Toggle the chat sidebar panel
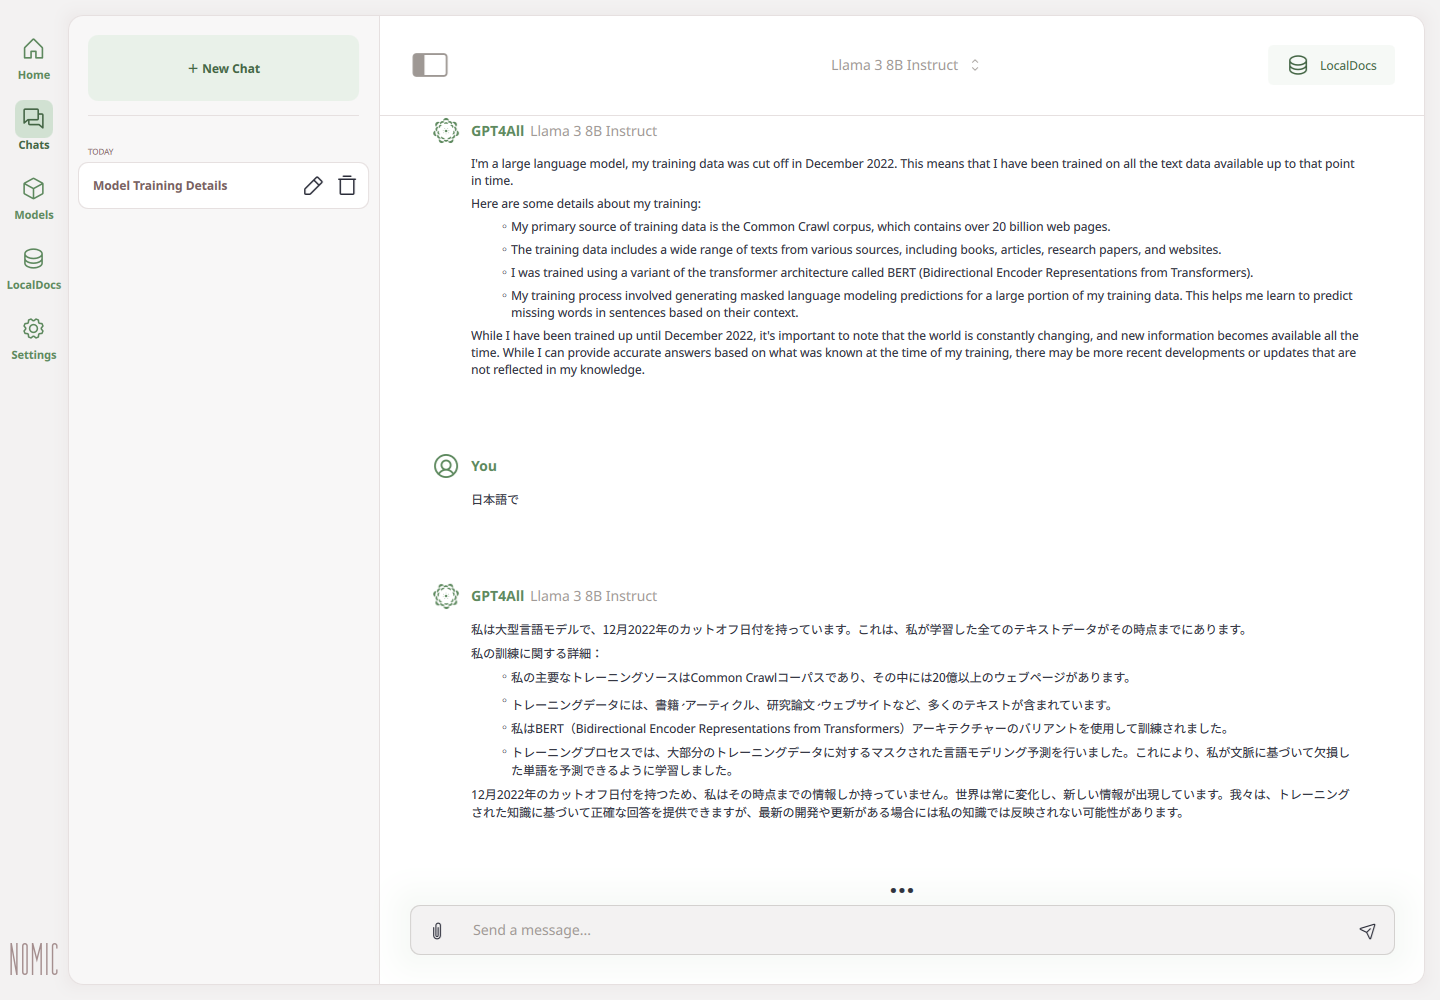The width and height of the screenshot is (1440, 1000). click(x=430, y=65)
